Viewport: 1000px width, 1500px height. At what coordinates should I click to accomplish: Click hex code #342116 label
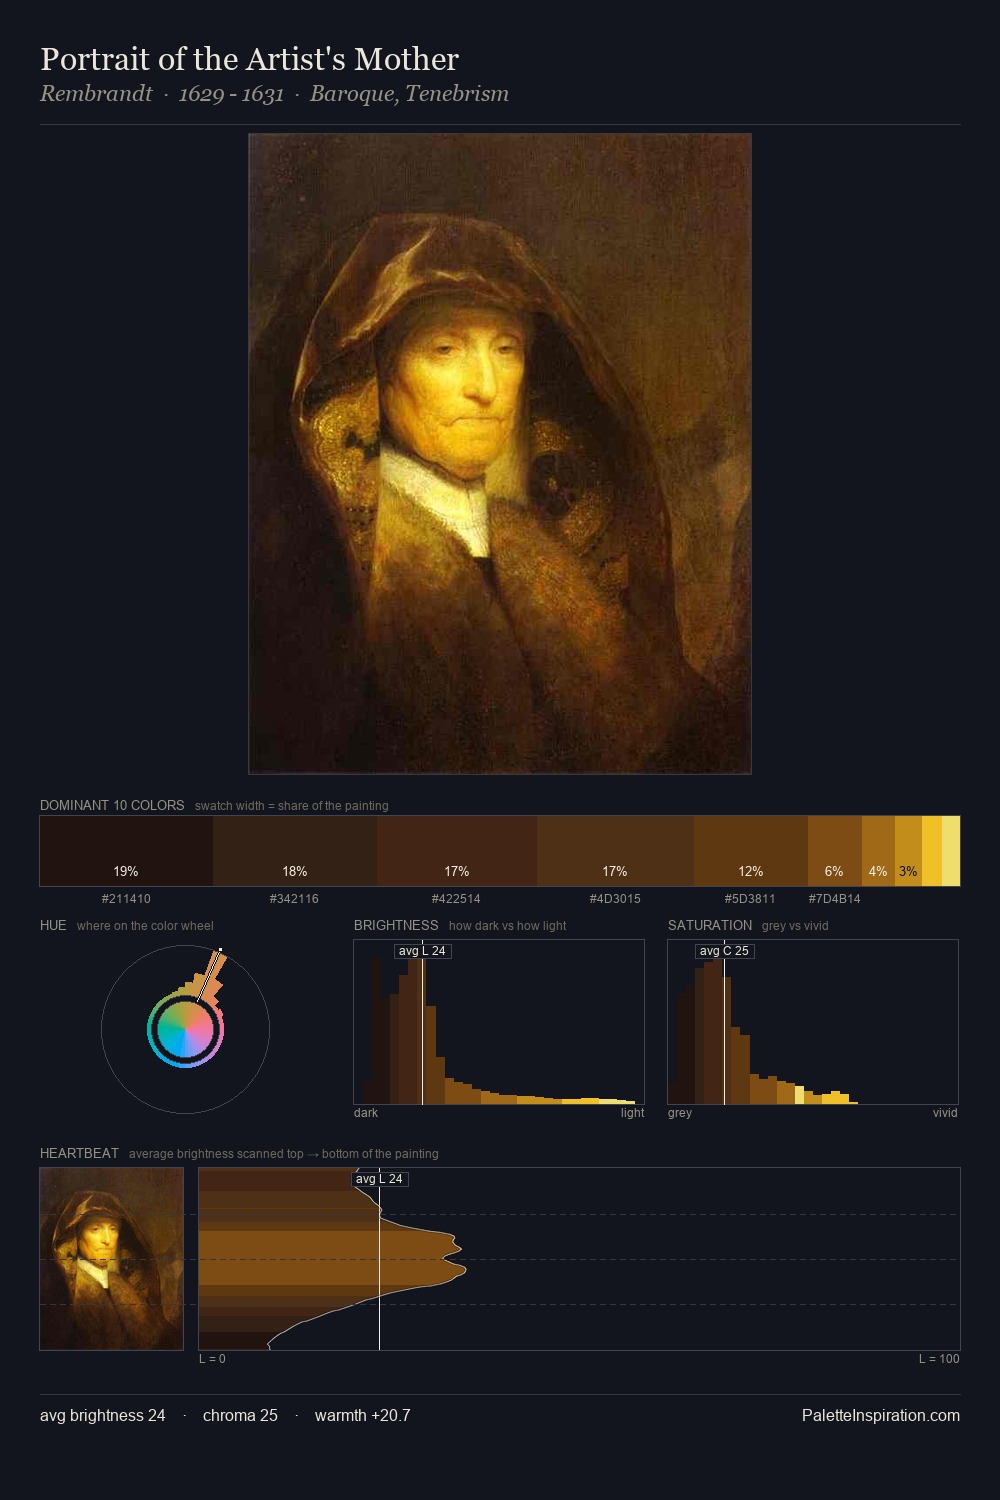click(294, 899)
